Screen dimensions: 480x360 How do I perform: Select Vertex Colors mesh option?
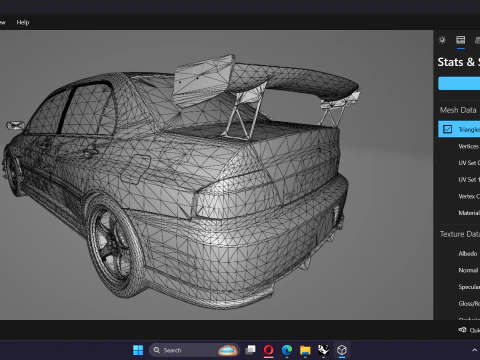[x=469, y=196]
